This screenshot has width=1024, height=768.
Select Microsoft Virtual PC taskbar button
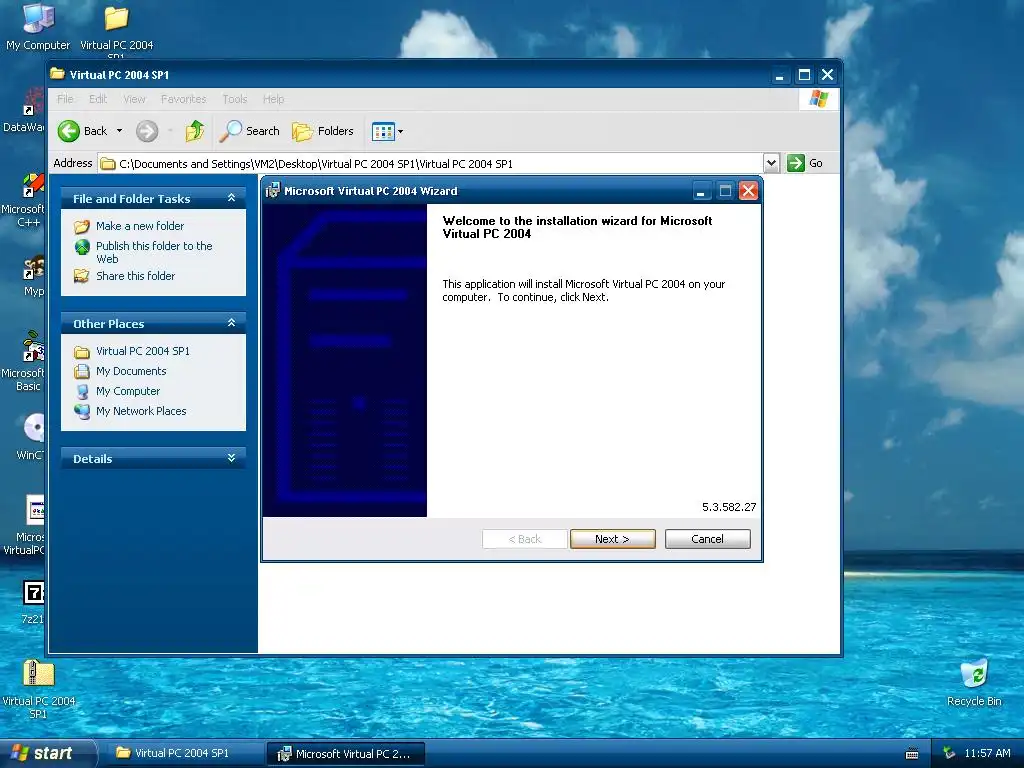tap(346, 754)
